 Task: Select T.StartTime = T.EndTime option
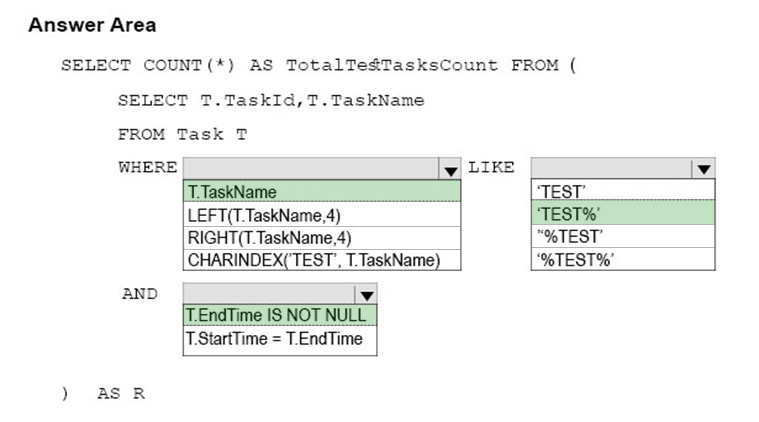click(x=280, y=339)
